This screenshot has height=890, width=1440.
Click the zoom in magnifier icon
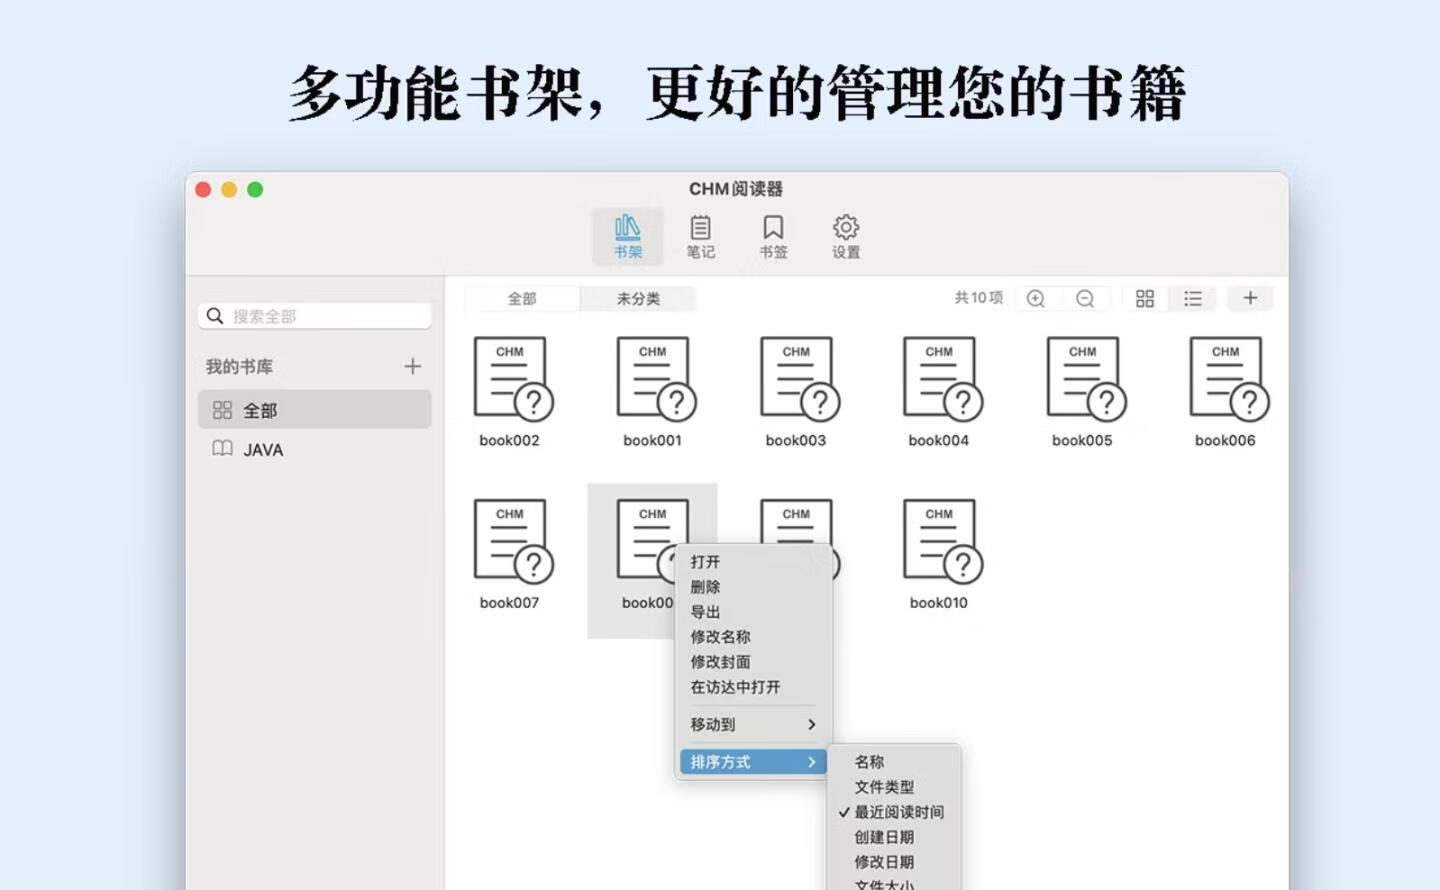click(1036, 299)
